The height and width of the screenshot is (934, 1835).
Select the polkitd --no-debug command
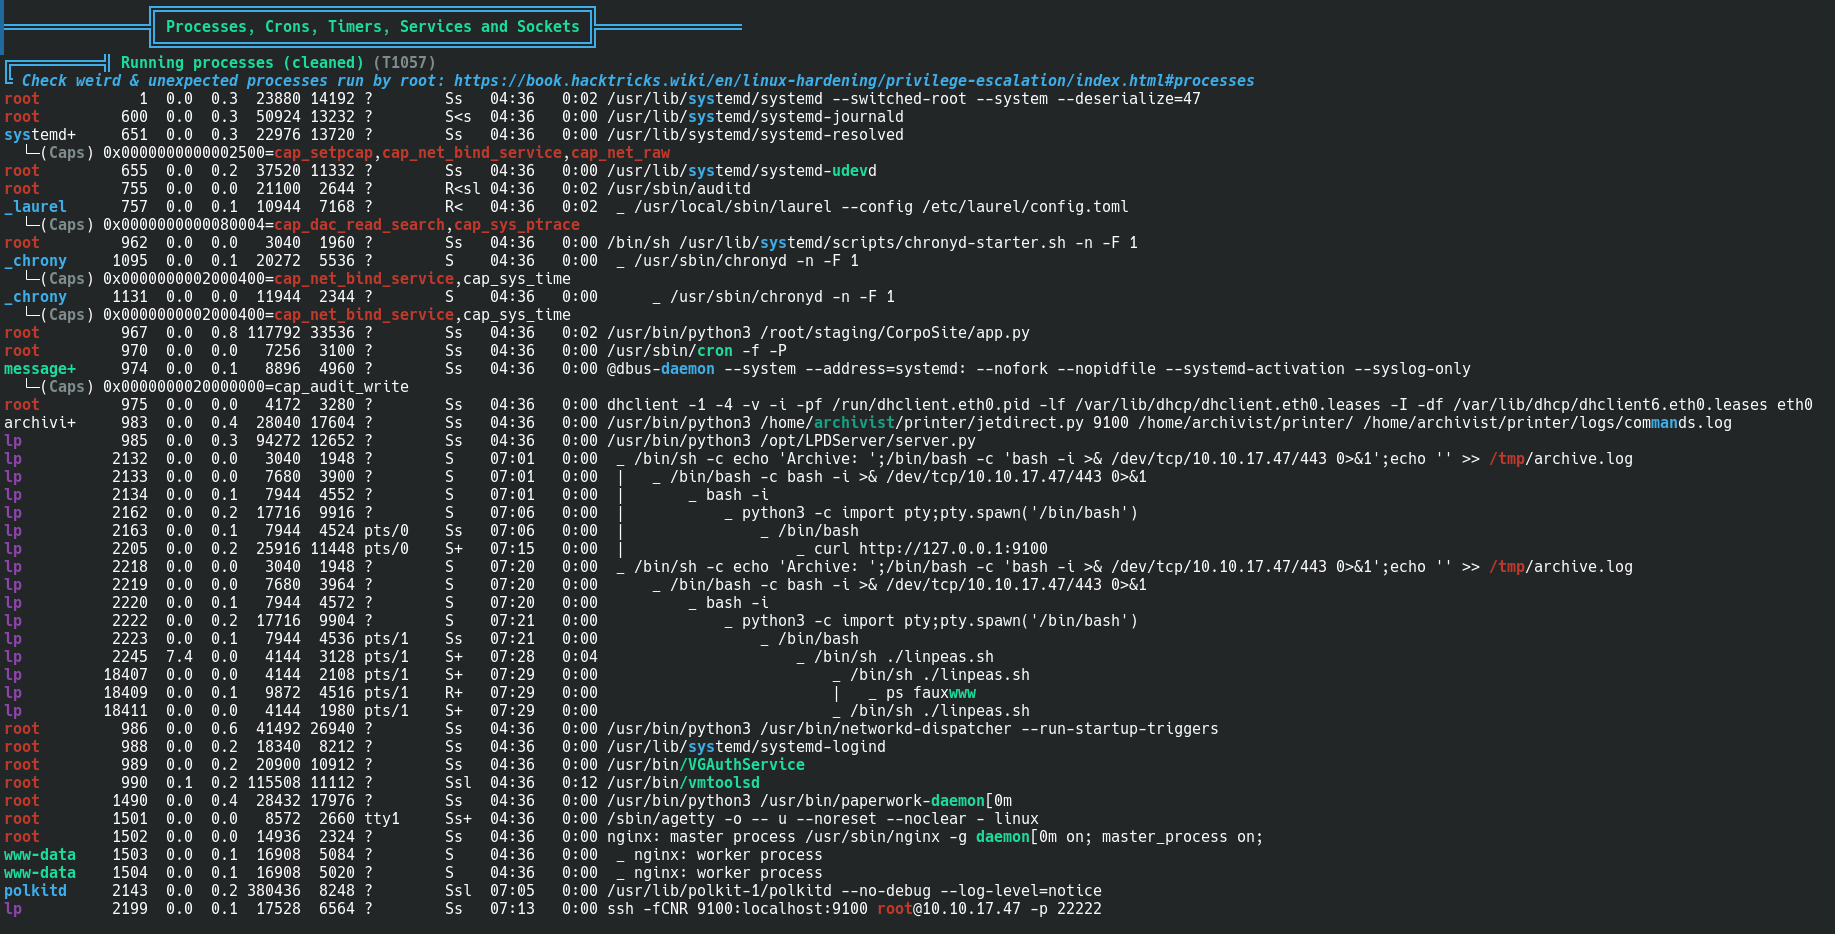854,891
